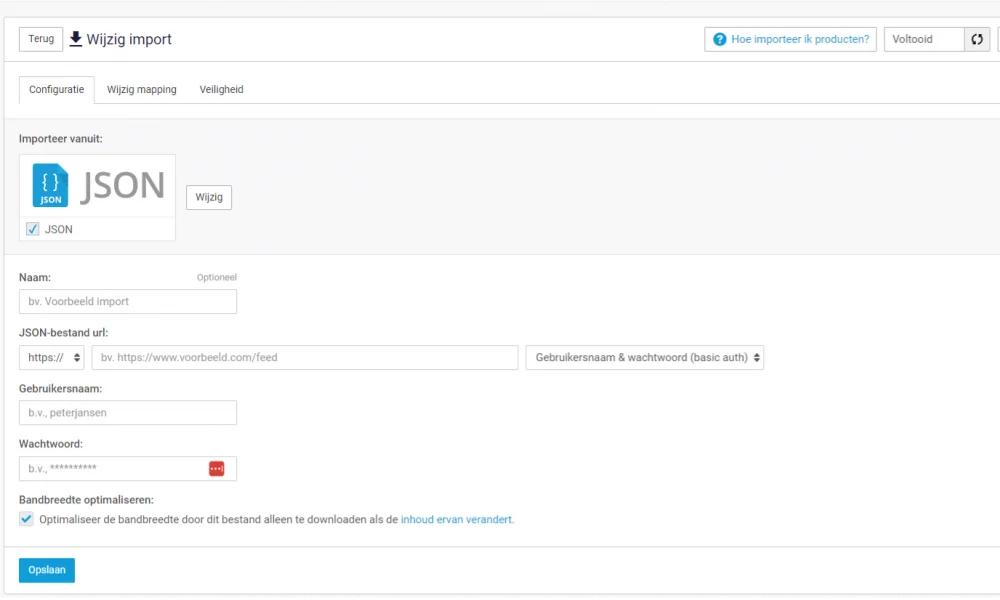Open the Voltooid status dropdown
This screenshot has height=600, width=1000.
point(923,40)
